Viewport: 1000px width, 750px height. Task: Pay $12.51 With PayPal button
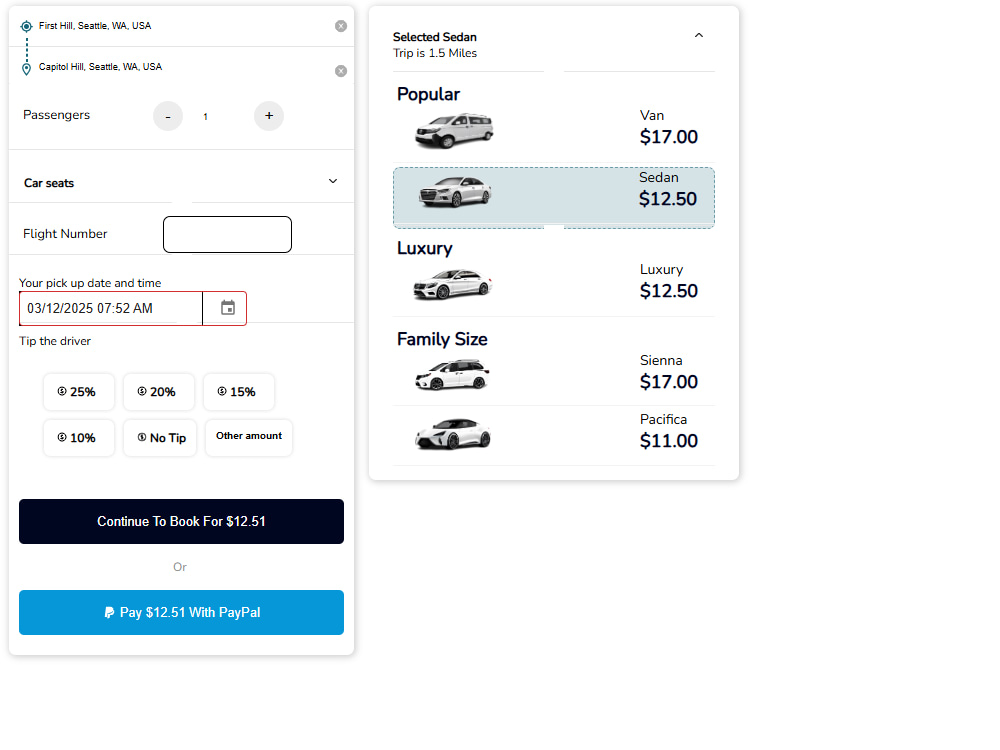181,612
